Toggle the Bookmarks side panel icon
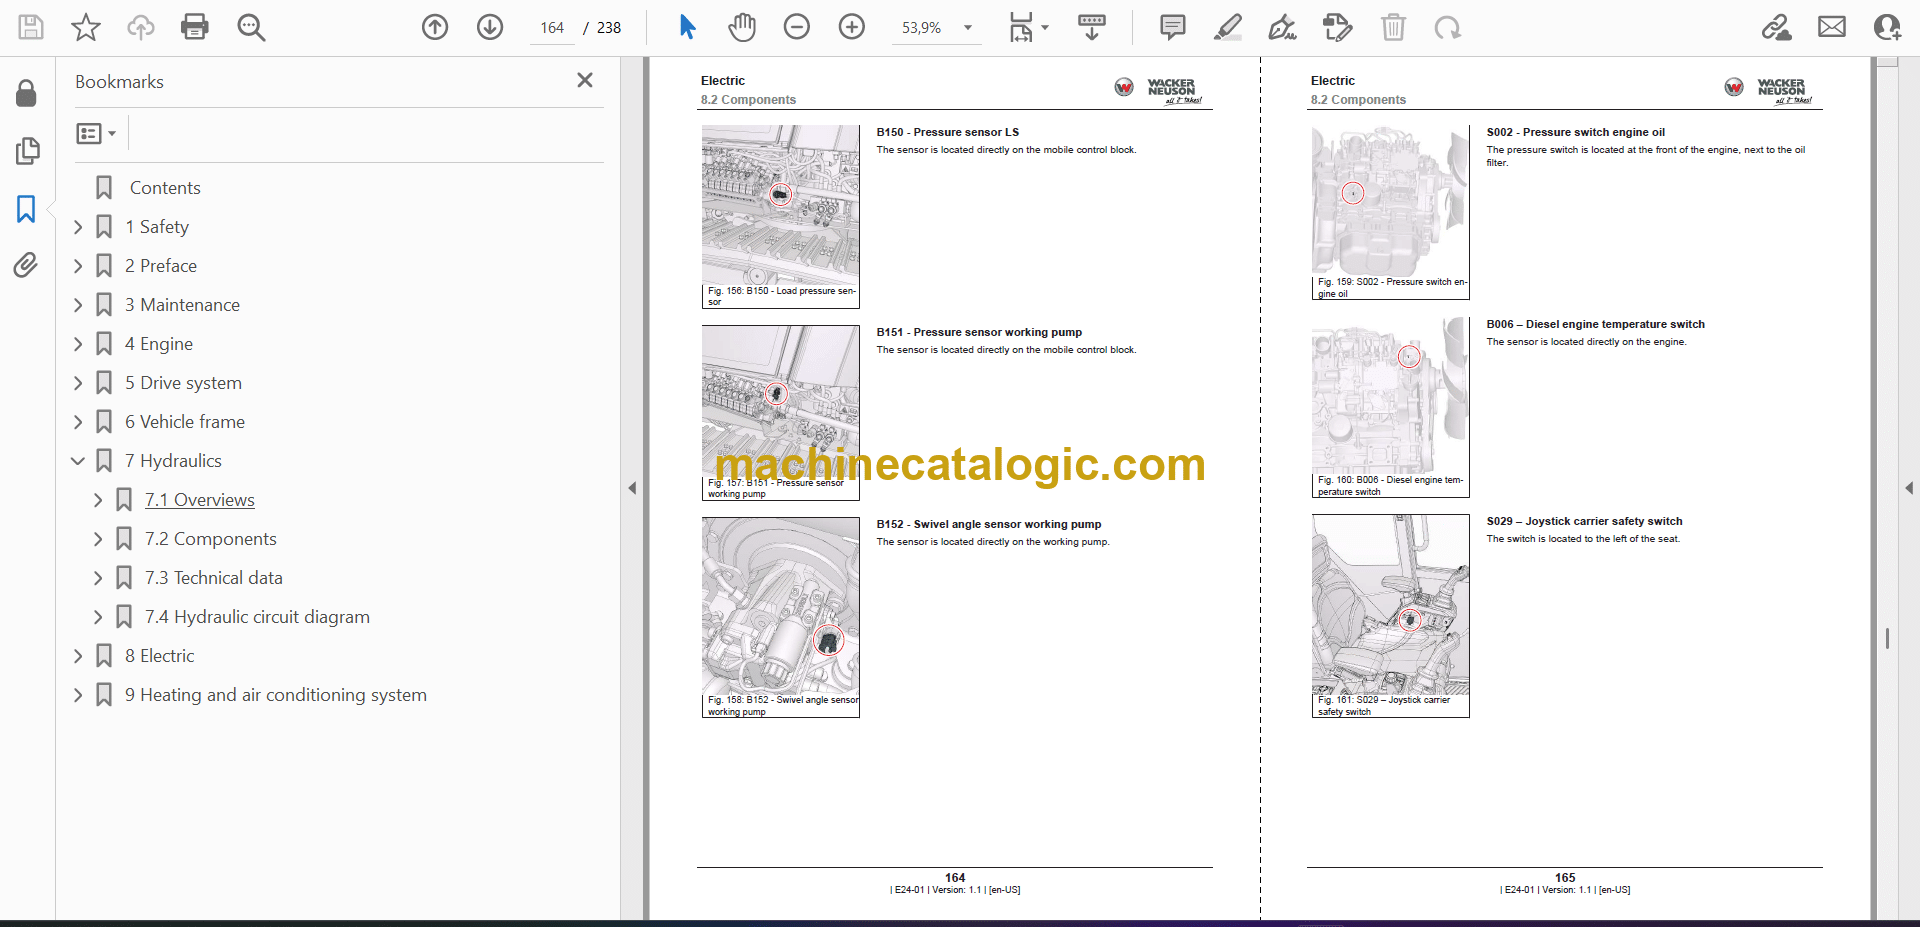Image resolution: width=1920 pixels, height=927 pixels. point(26,209)
